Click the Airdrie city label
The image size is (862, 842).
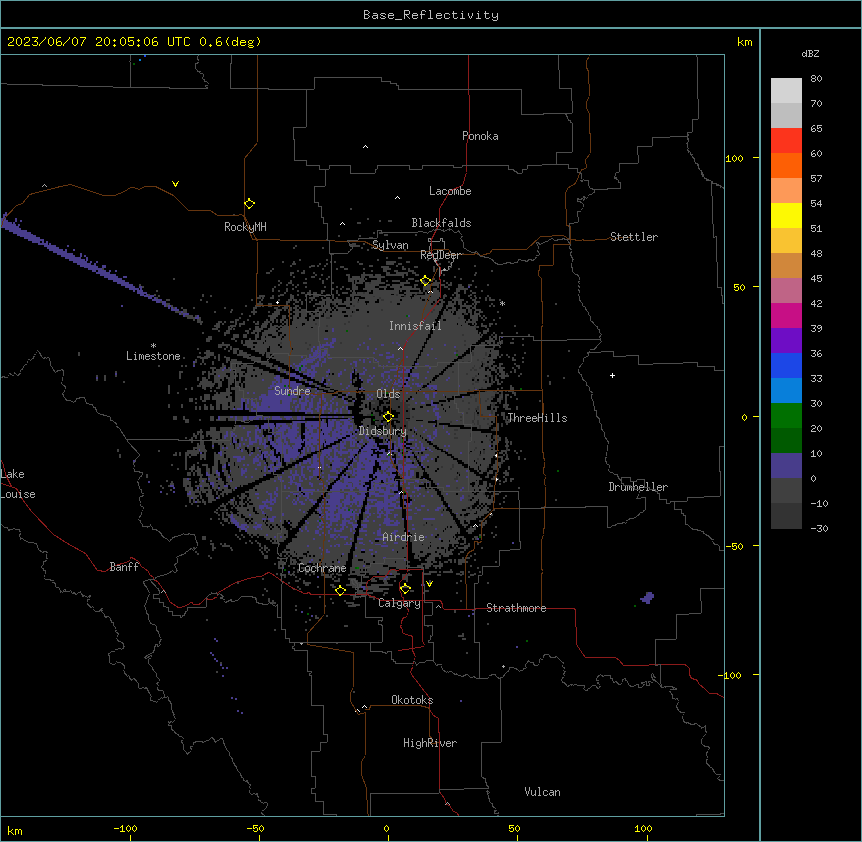coord(403,537)
